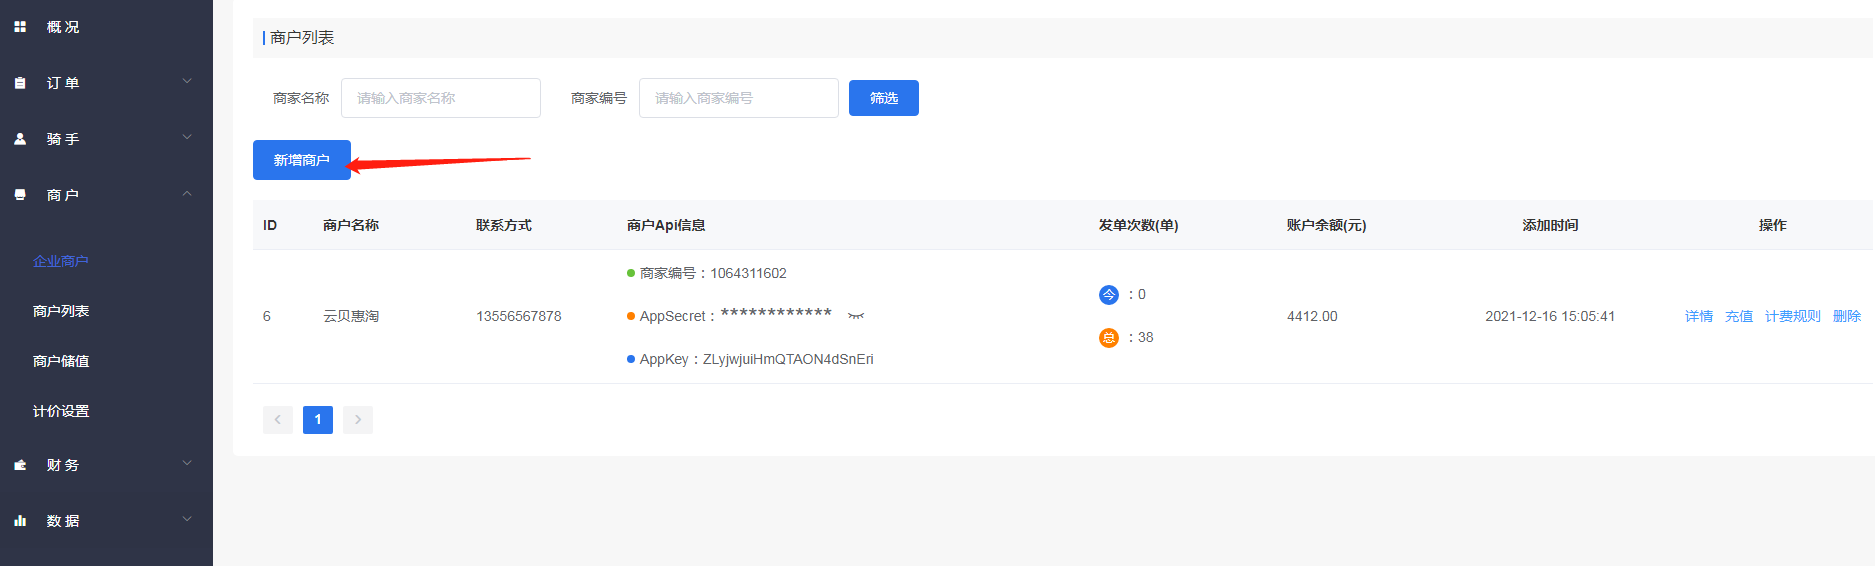Open the 财务 finance menu
Viewport: 1875px width, 566px height.
point(63,465)
